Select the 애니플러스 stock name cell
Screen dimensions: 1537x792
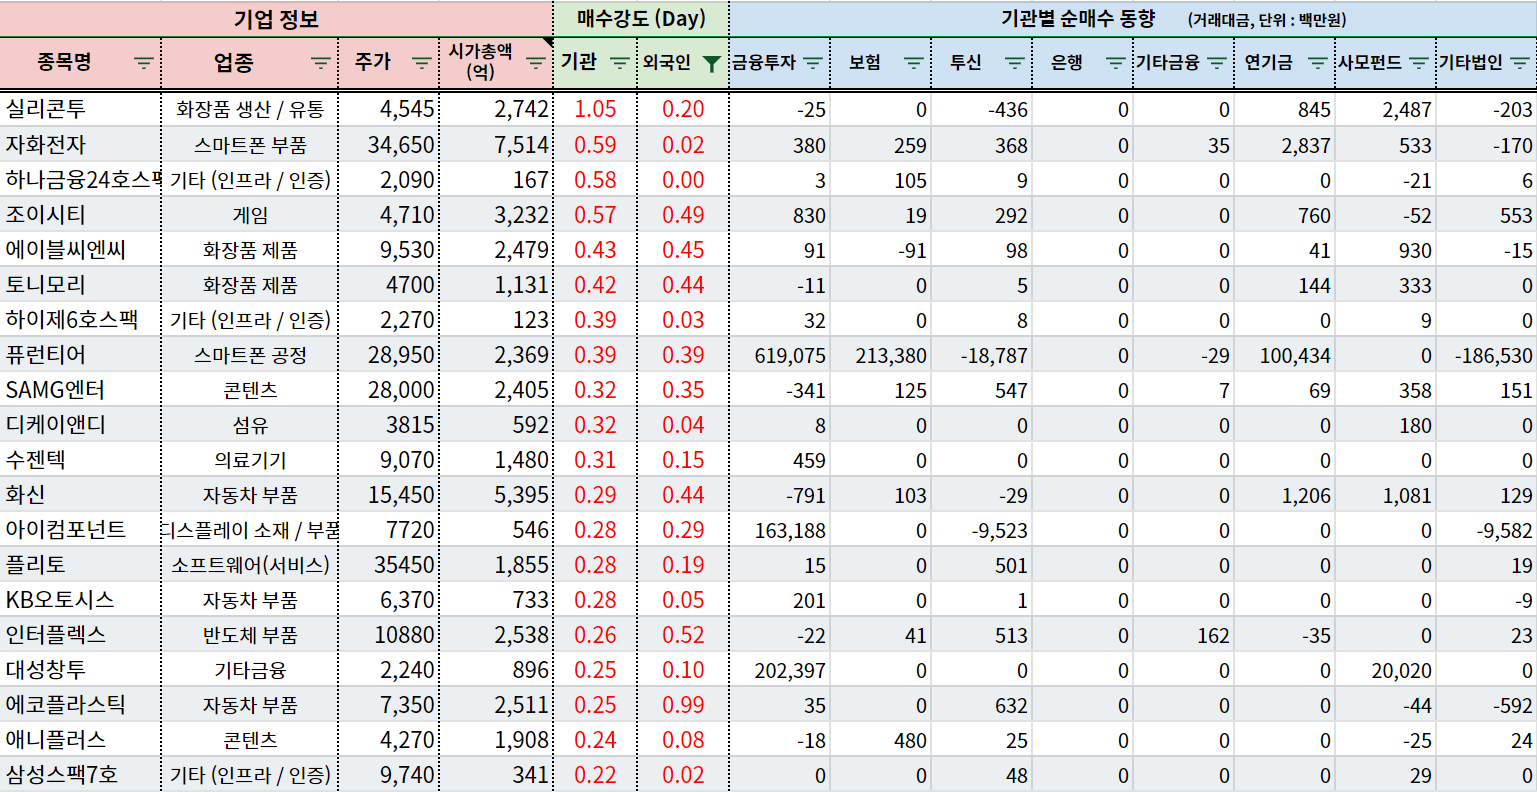(80, 739)
